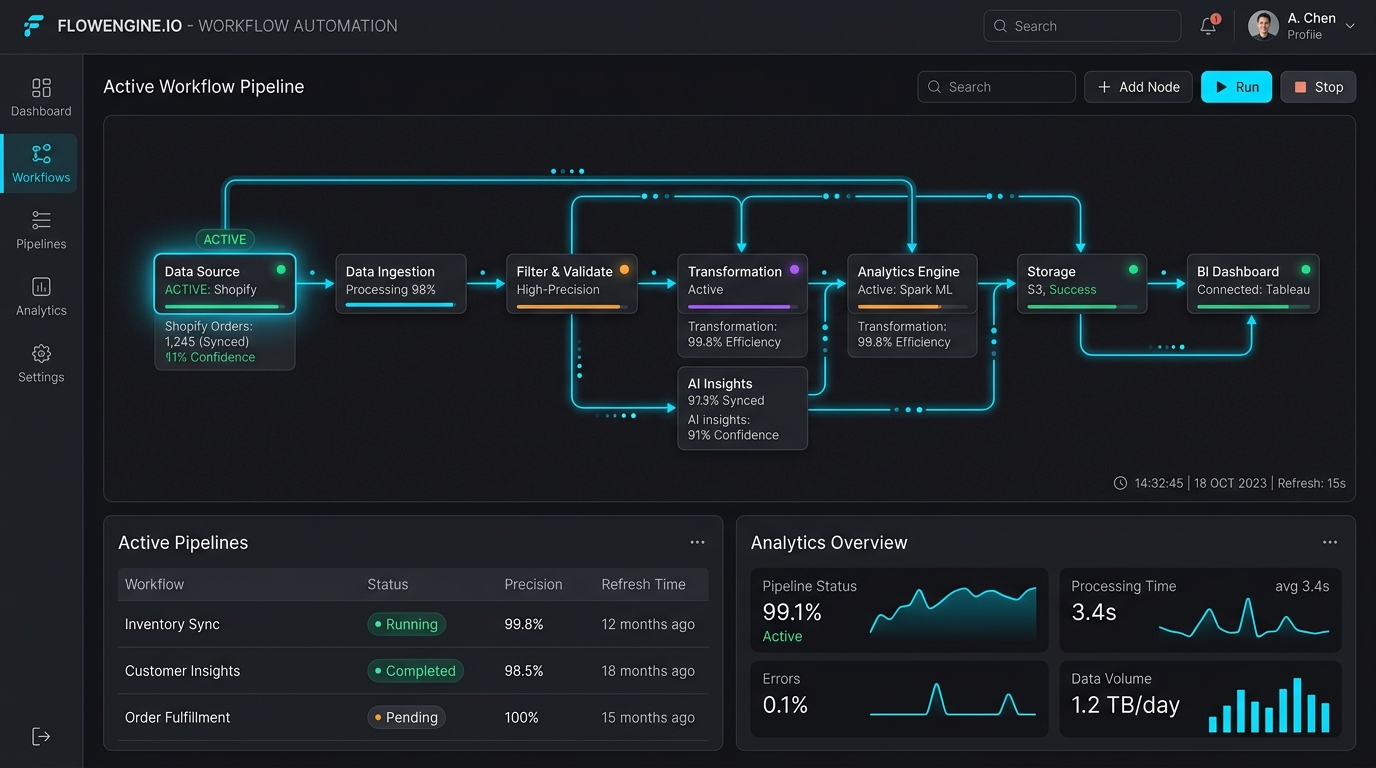Select the AI Insights node

pos(742,408)
